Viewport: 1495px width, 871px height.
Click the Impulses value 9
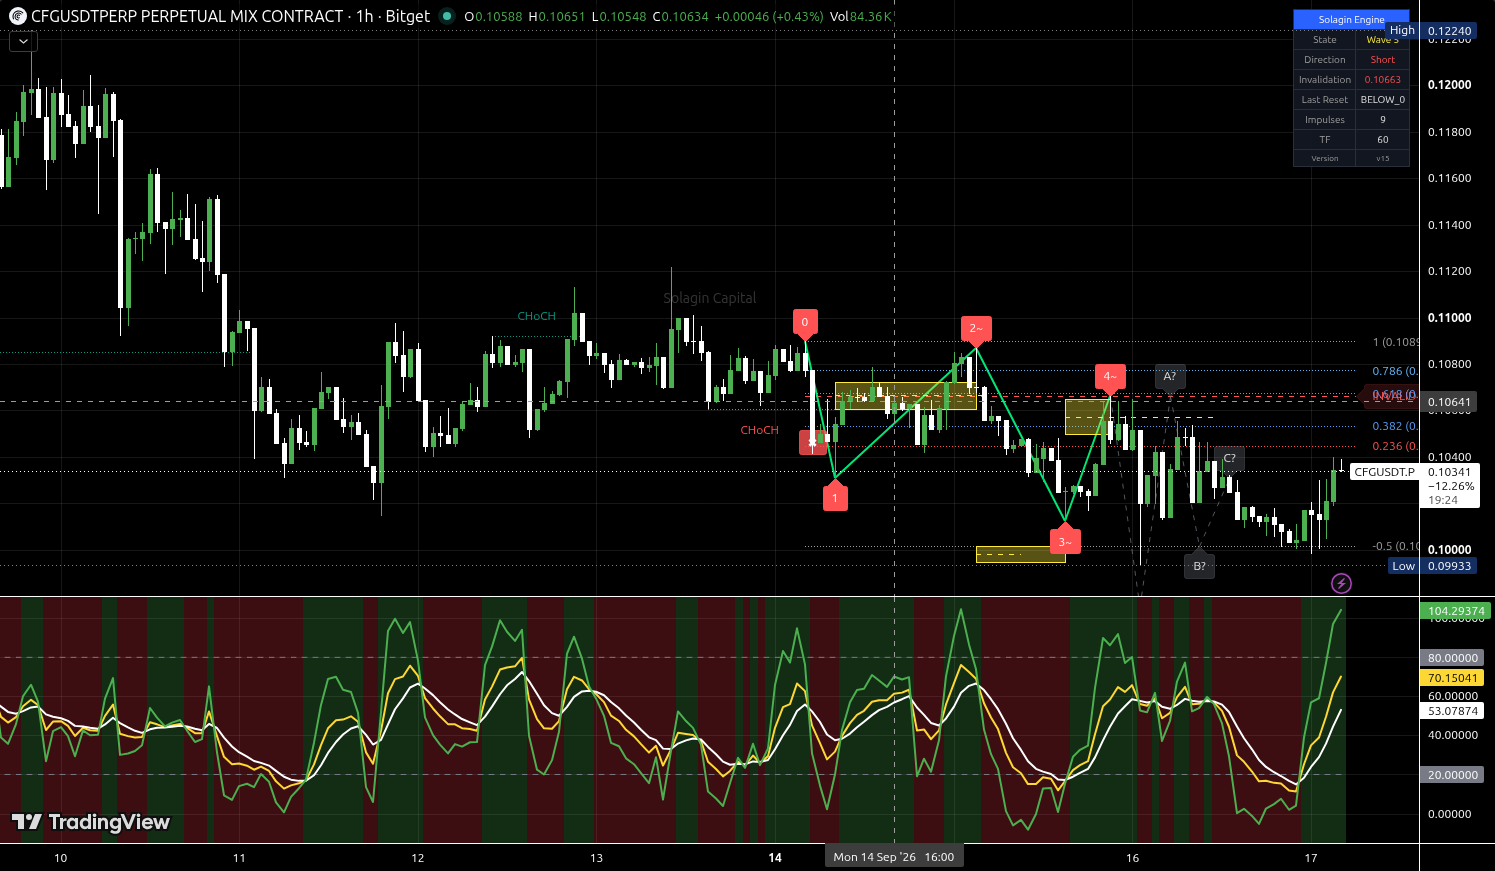pos(1382,120)
